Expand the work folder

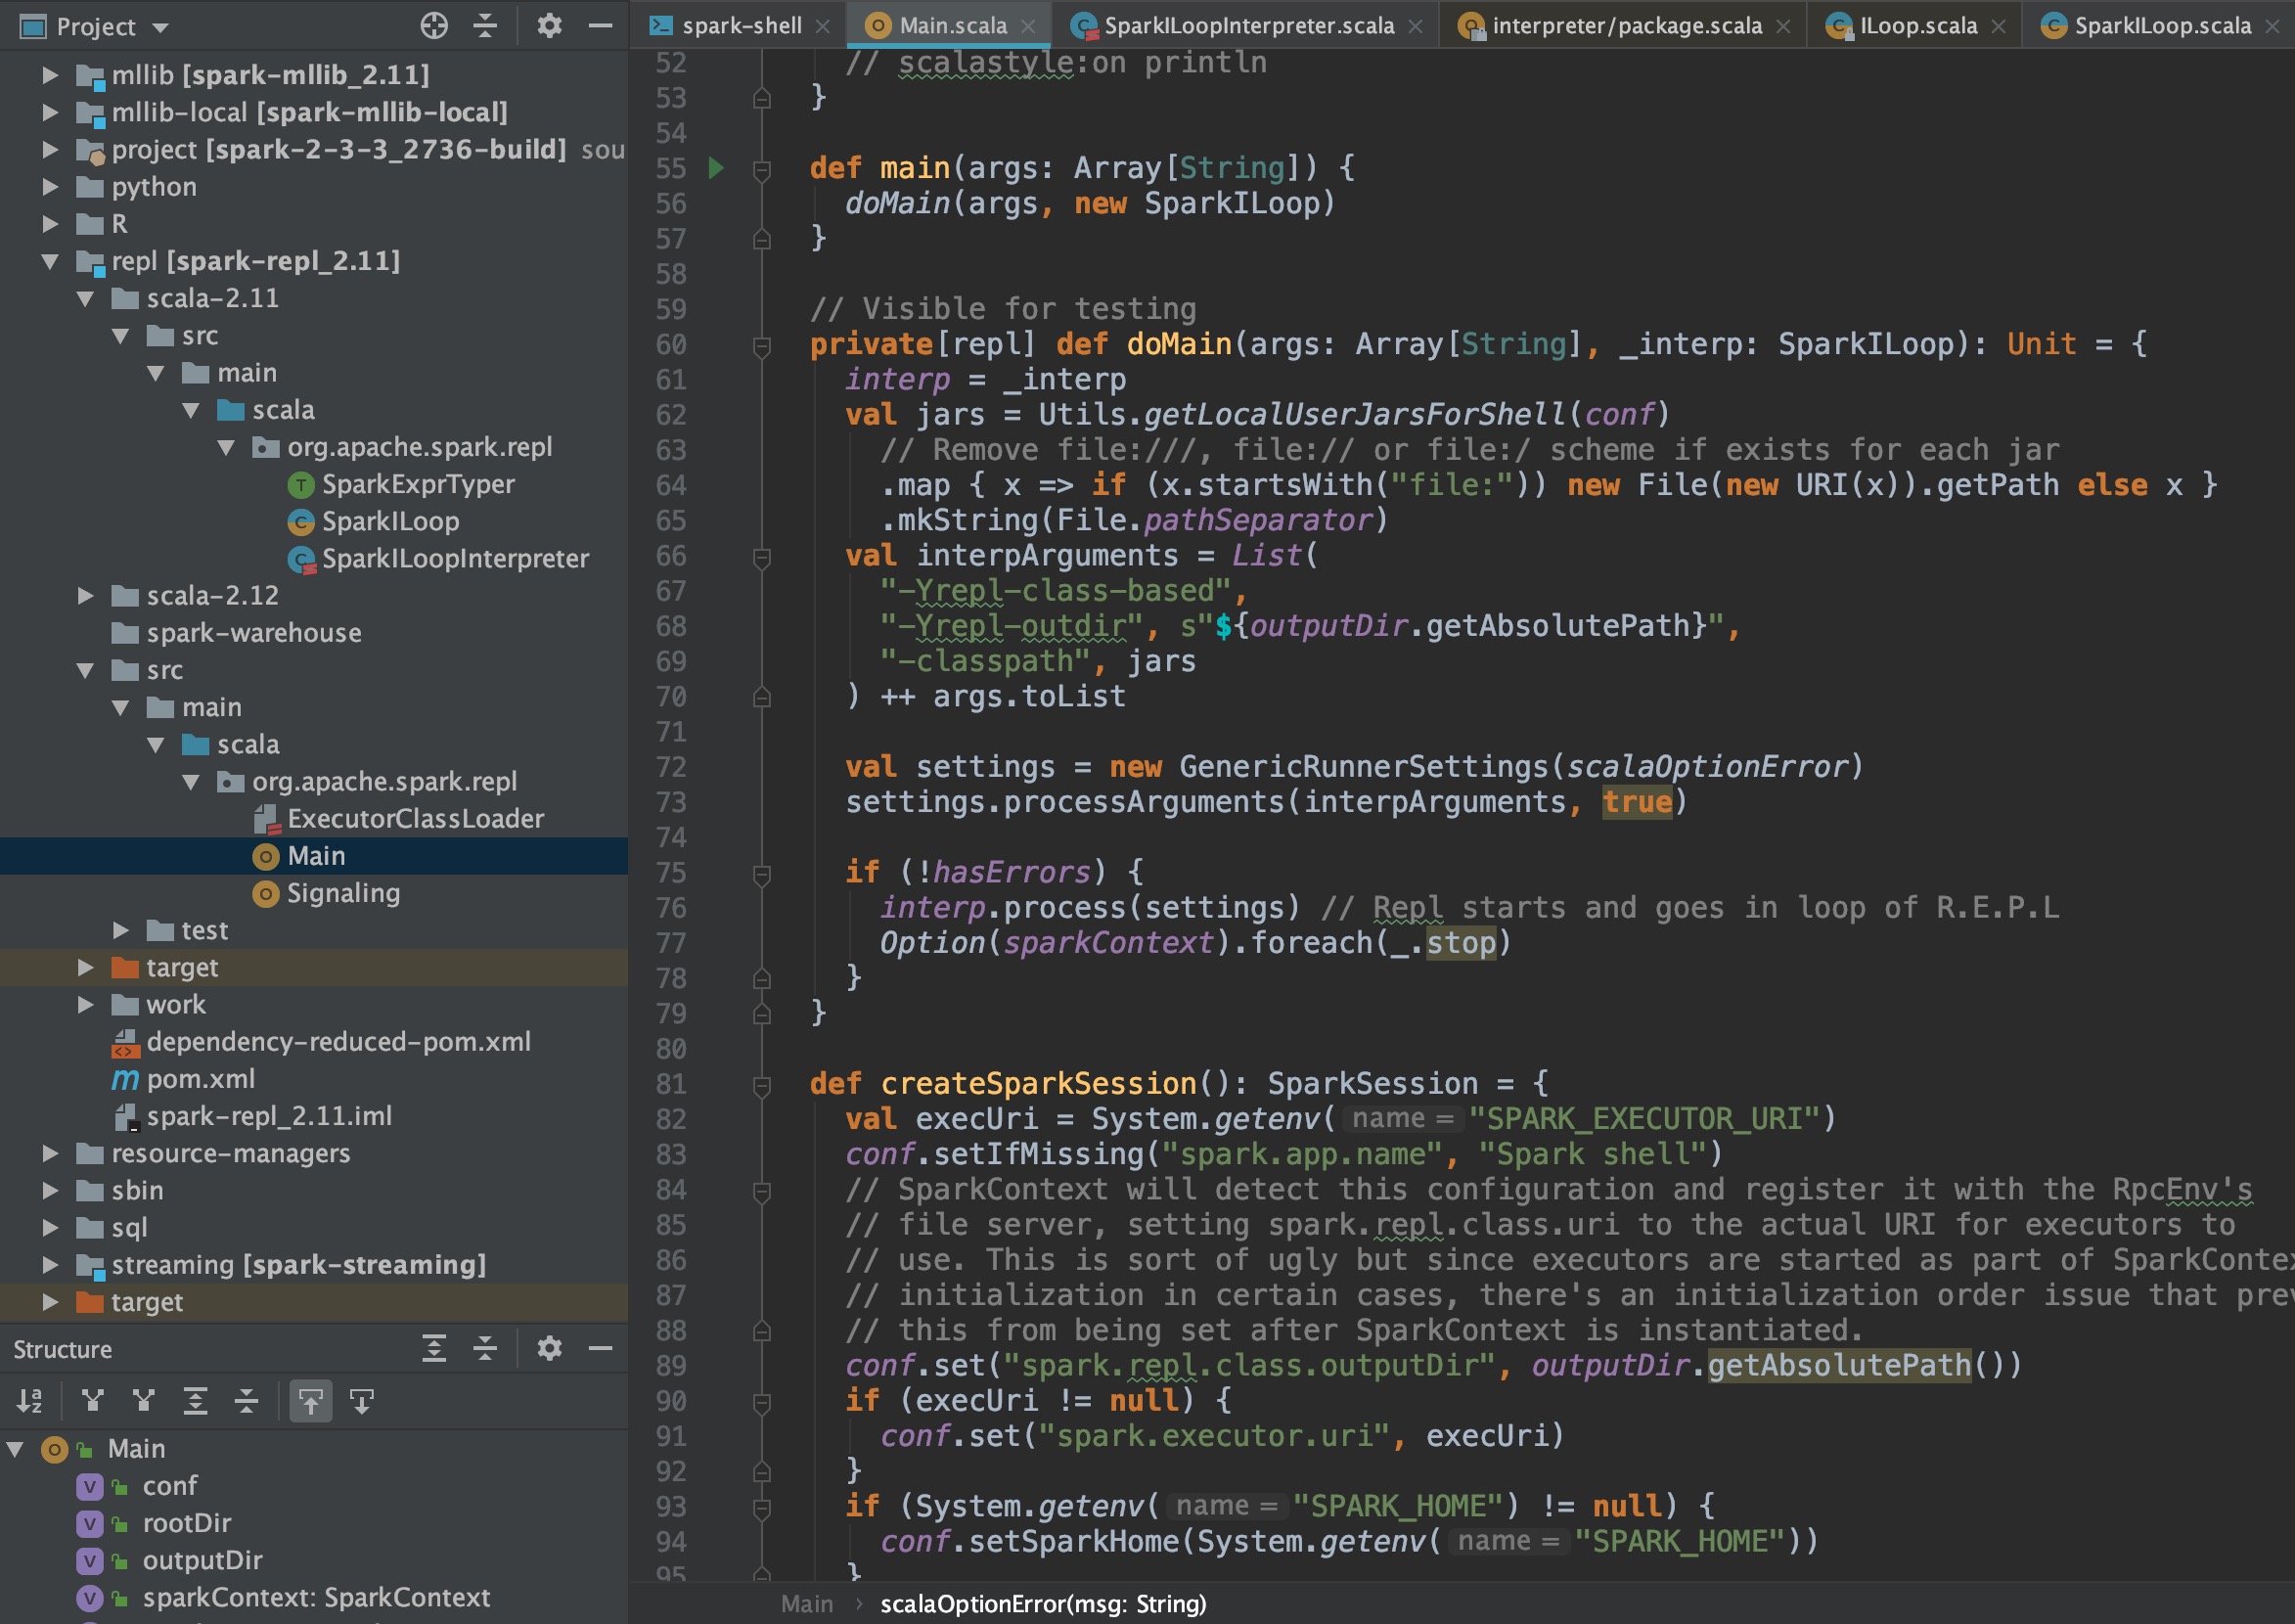click(86, 1005)
